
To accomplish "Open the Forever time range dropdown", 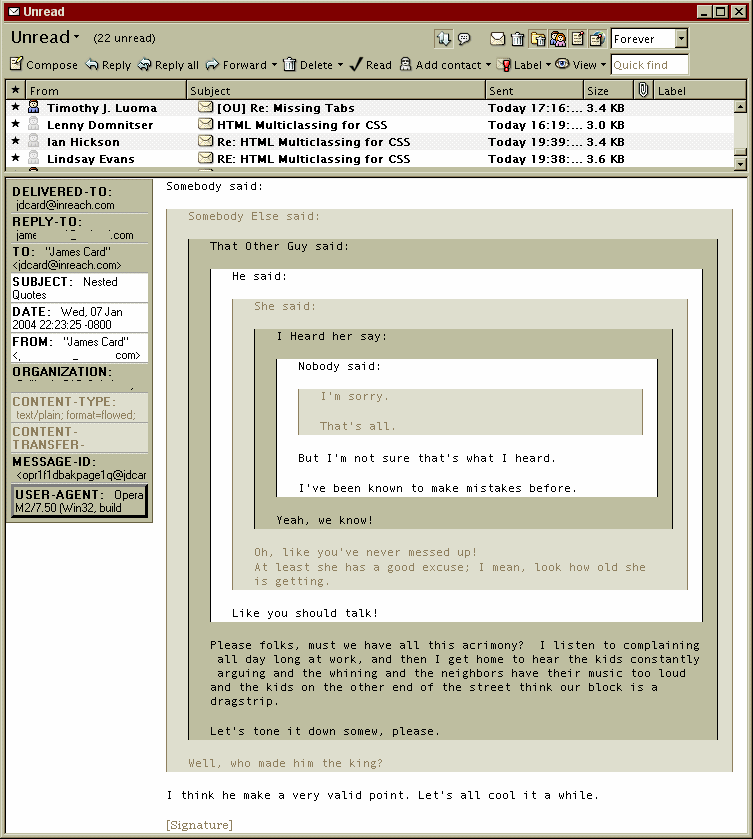I will coord(681,39).
